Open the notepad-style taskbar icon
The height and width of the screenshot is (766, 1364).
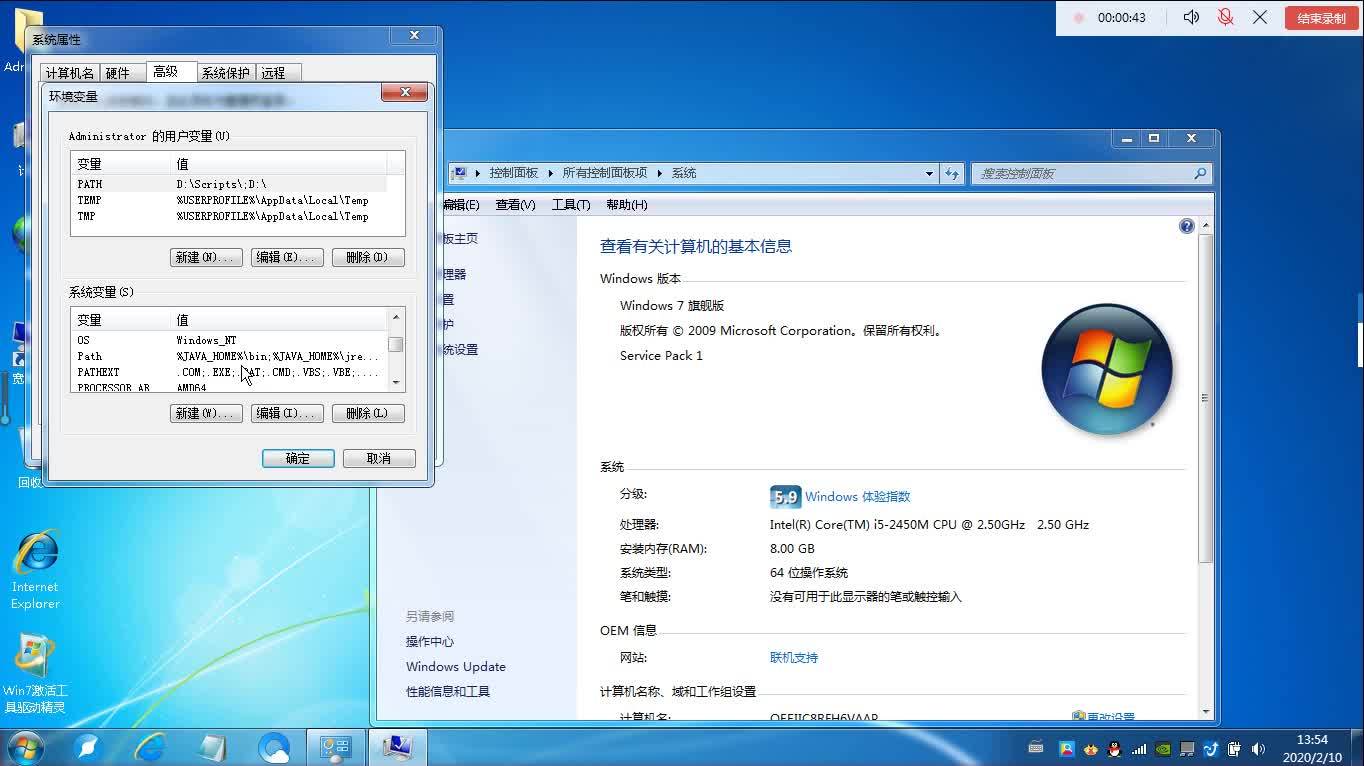[x=212, y=747]
